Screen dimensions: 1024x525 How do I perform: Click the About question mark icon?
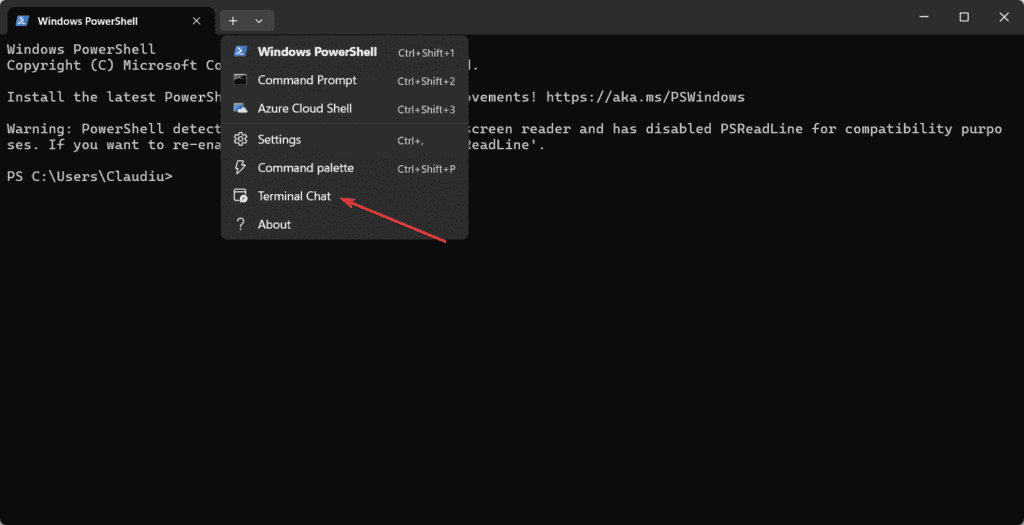point(240,224)
